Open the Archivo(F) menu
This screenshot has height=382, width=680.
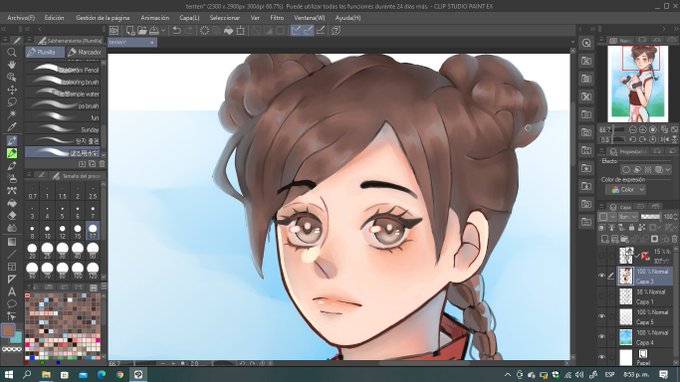[x=21, y=18]
